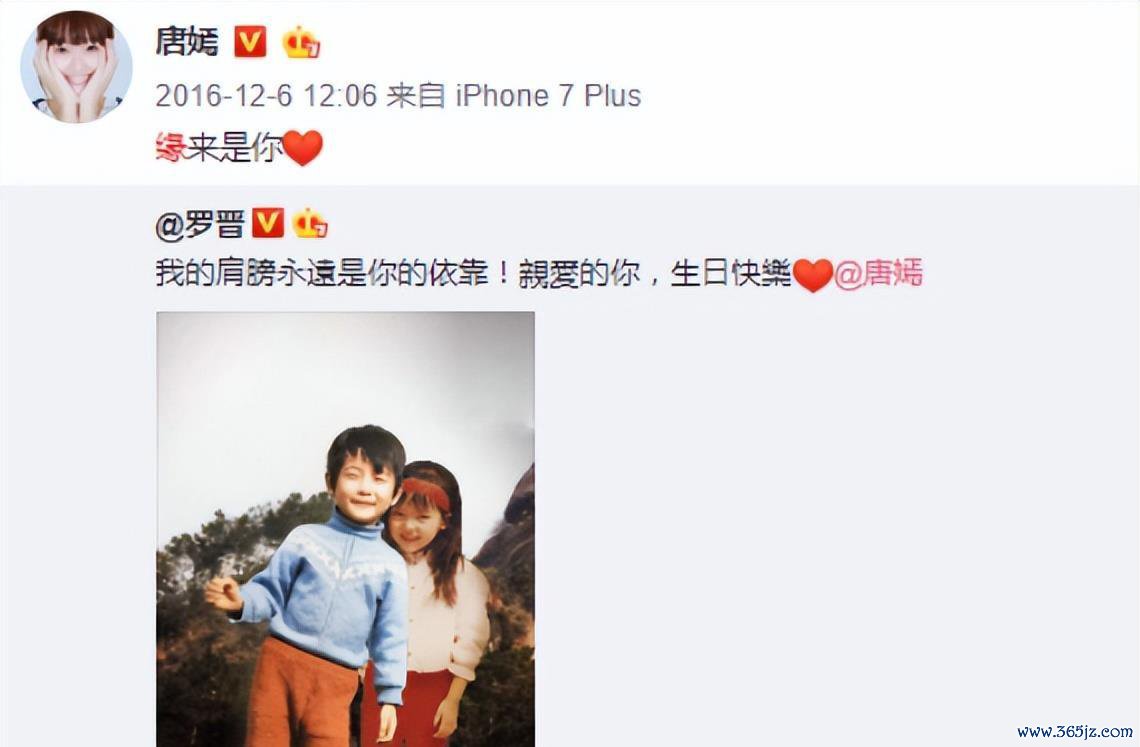Click crown membership icon next to @罗晋

[310, 224]
